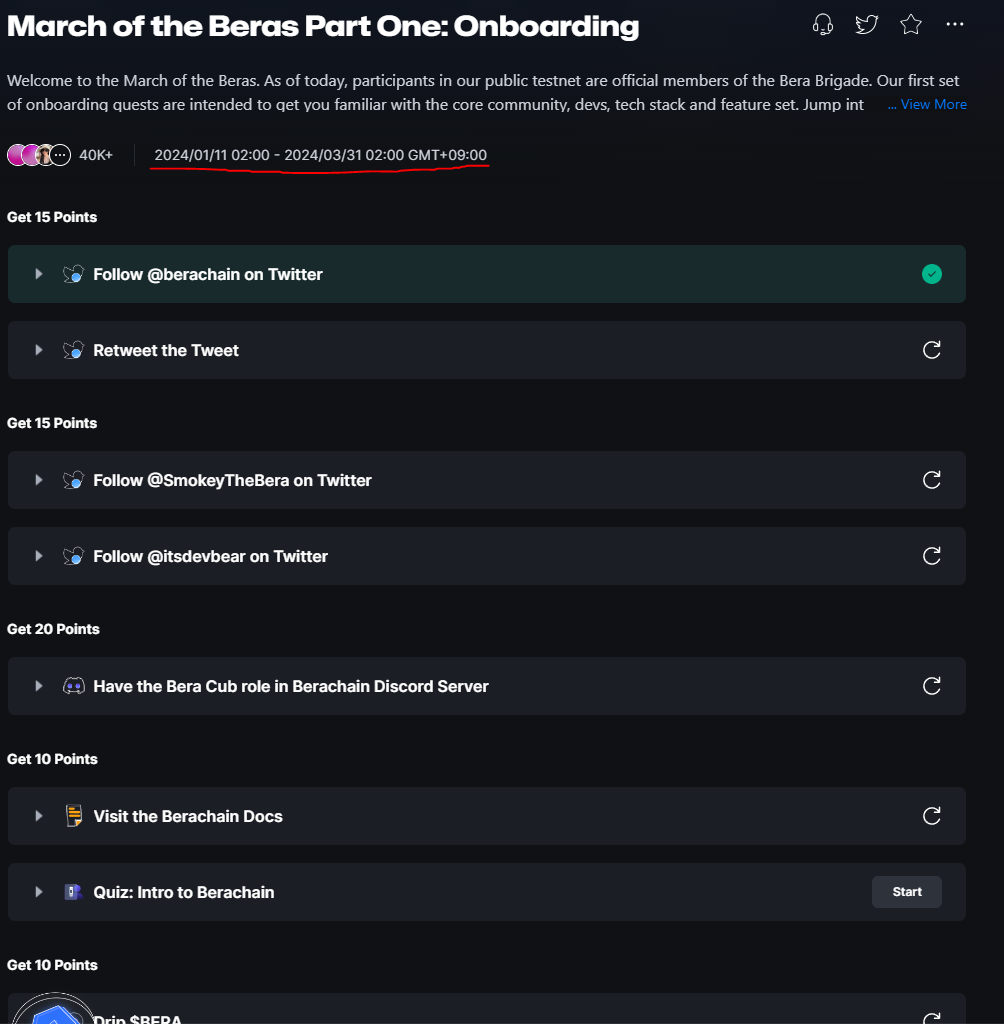Screen dimensions: 1004x1024
Task: Click quiz icon beside Intro to Berachain
Action: point(73,891)
